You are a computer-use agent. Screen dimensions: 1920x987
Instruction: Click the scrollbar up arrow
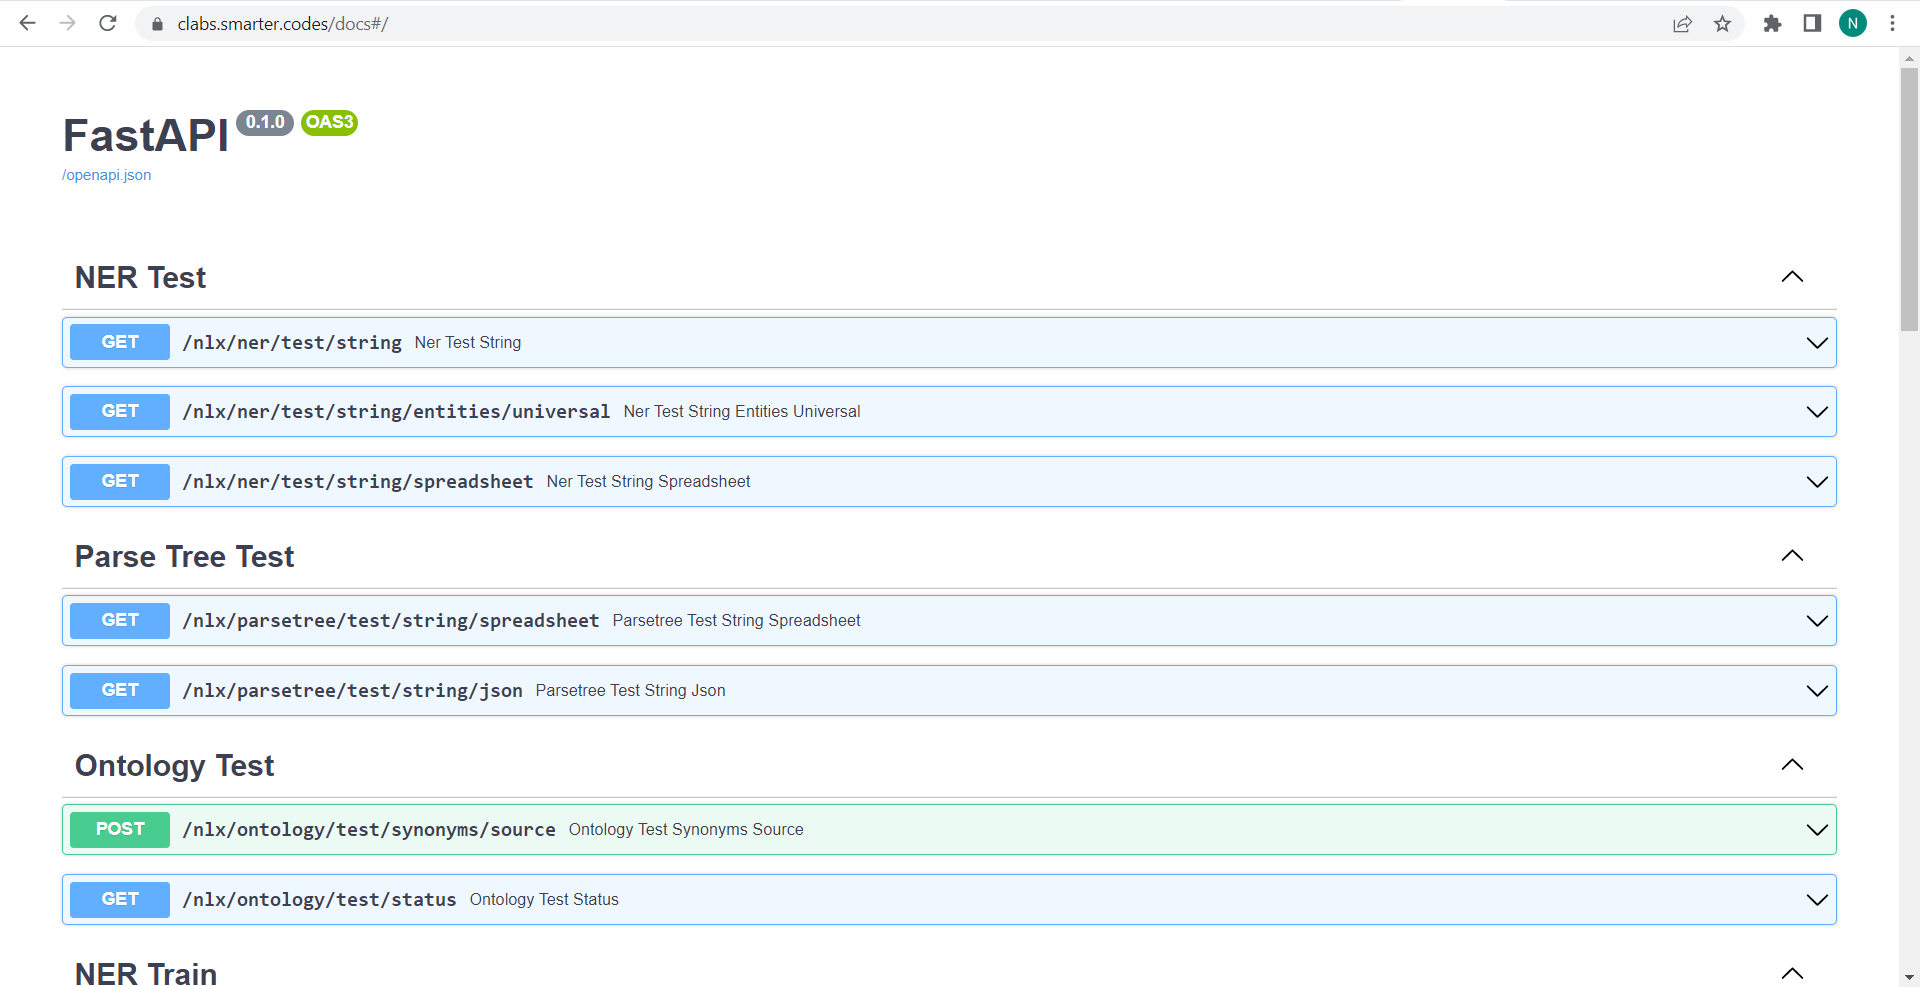click(x=1909, y=58)
